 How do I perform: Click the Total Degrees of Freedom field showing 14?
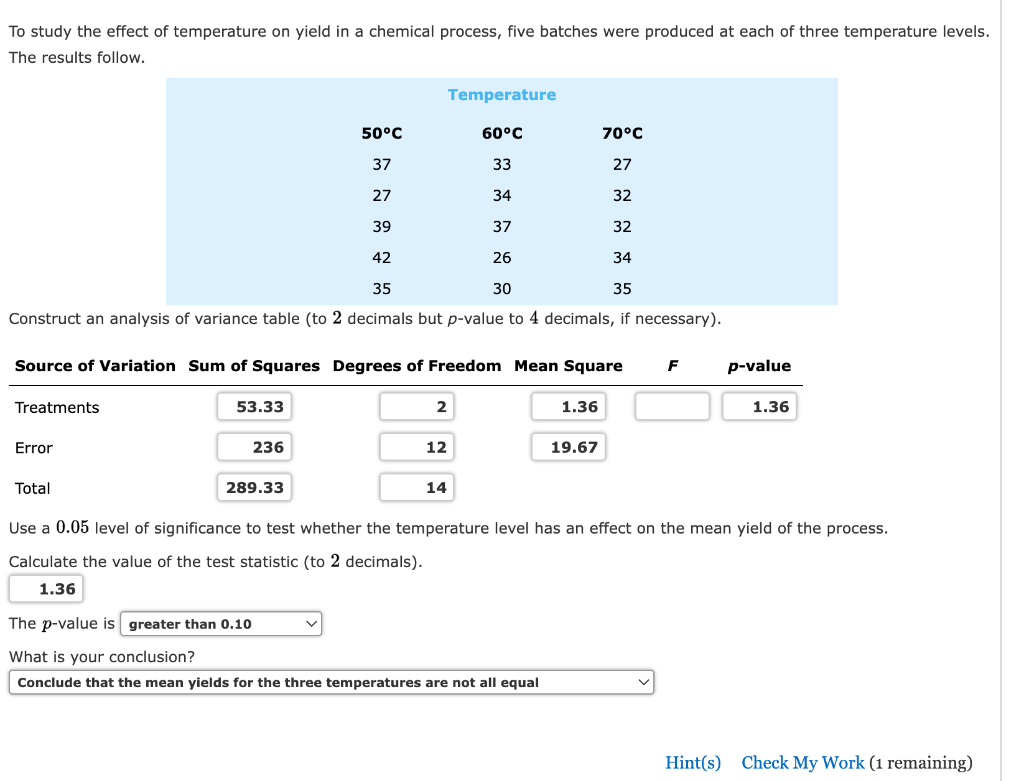click(416, 487)
